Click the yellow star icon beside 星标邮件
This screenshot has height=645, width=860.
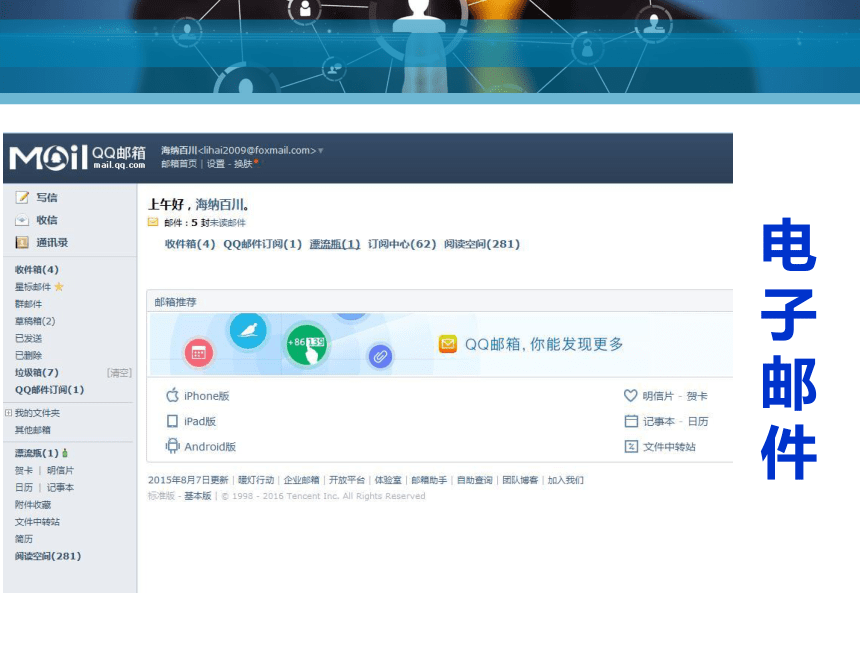[x=59, y=286]
